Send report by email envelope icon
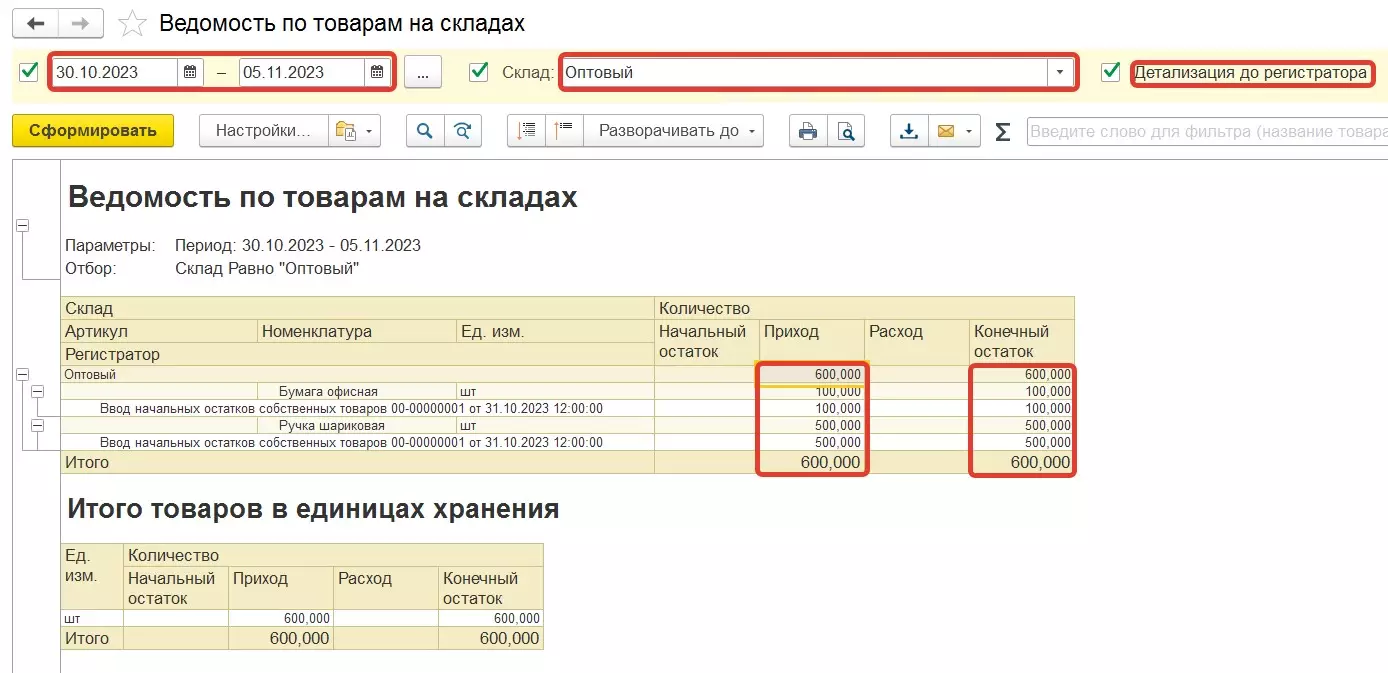 point(945,131)
